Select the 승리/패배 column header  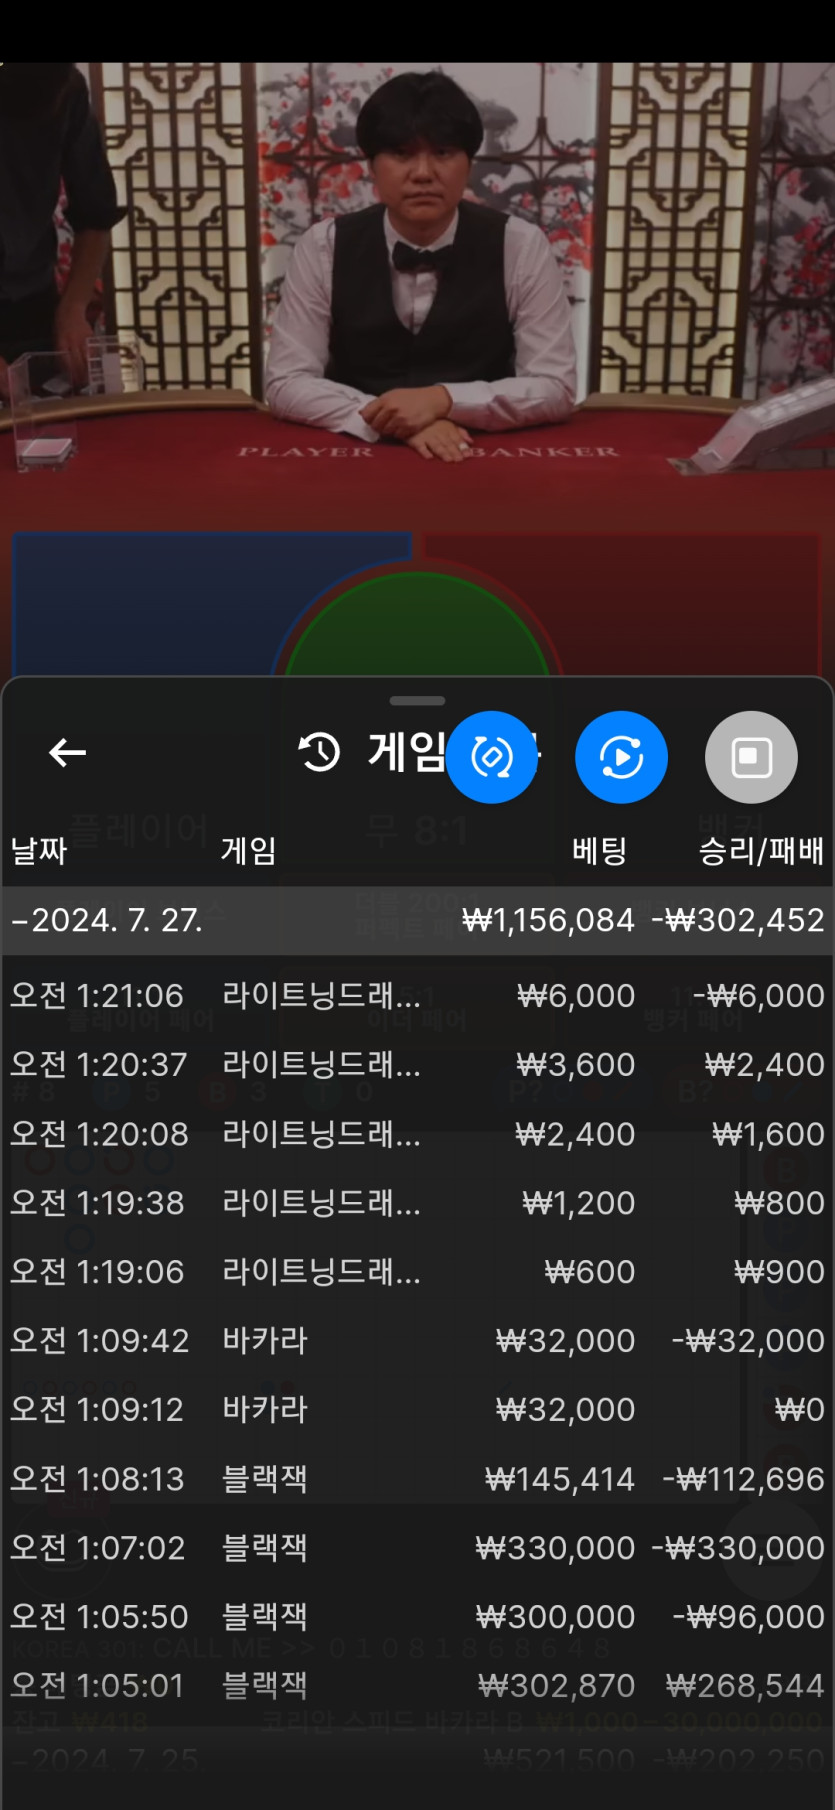[761, 851]
